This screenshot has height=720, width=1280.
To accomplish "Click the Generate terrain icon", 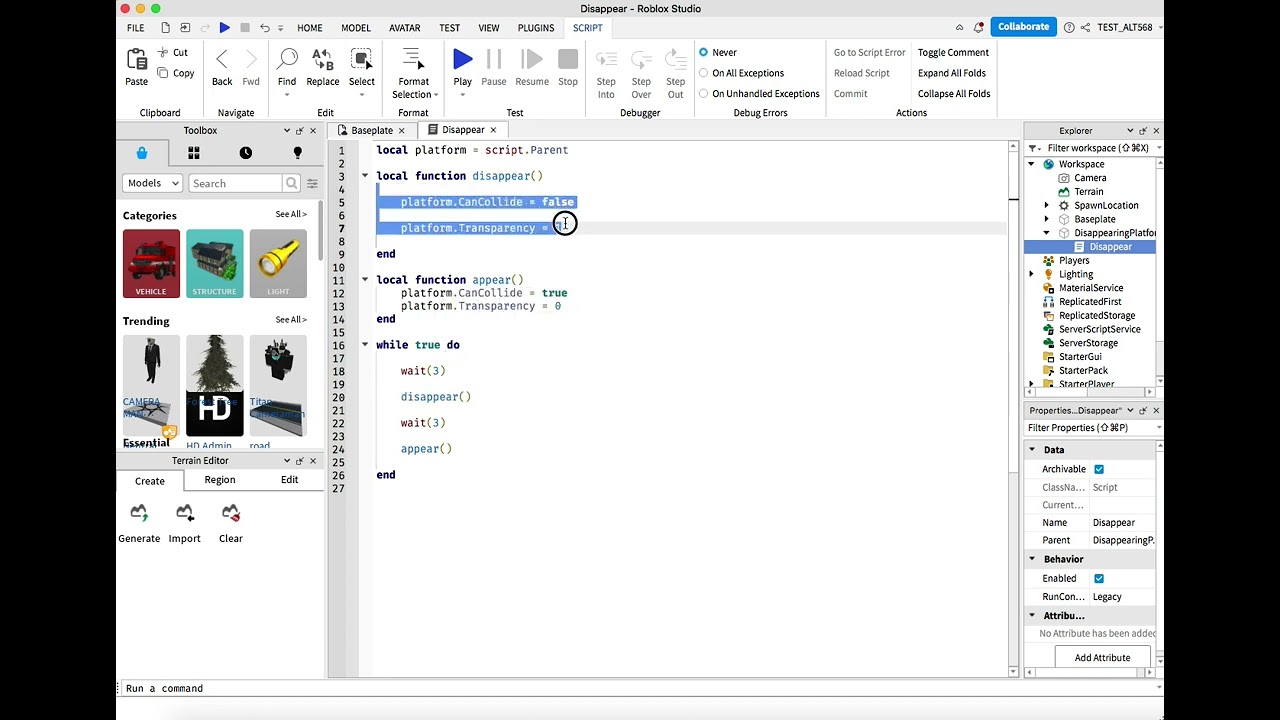I will pos(139,513).
